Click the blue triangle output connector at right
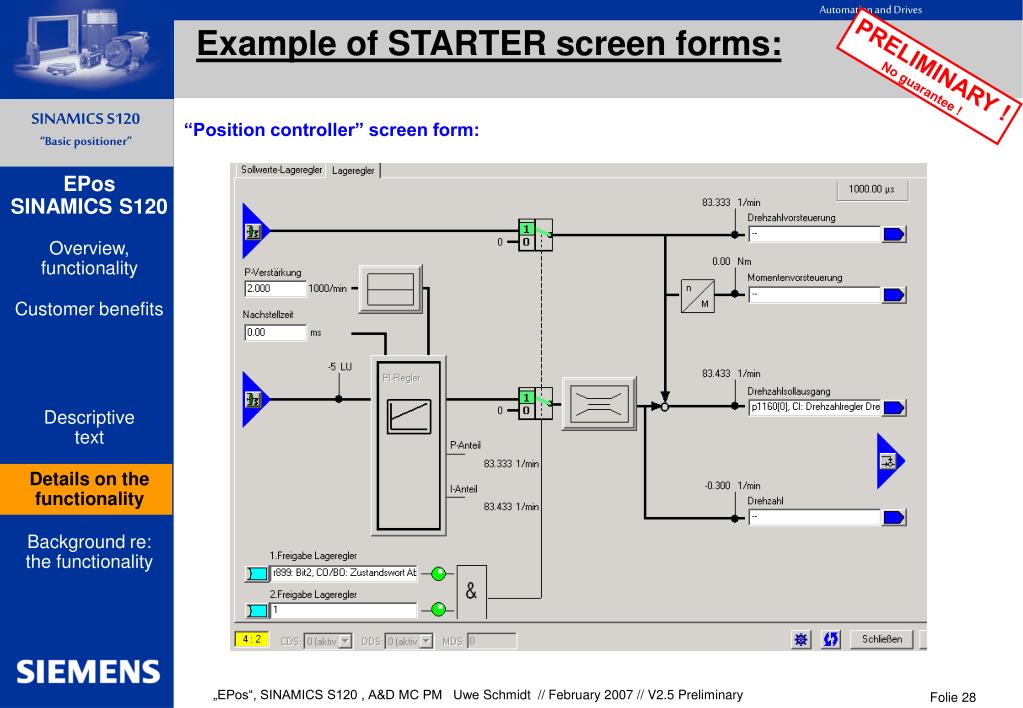Image resolution: width=1023 pixels, height=708 pixels. click(x=890, y=461)
